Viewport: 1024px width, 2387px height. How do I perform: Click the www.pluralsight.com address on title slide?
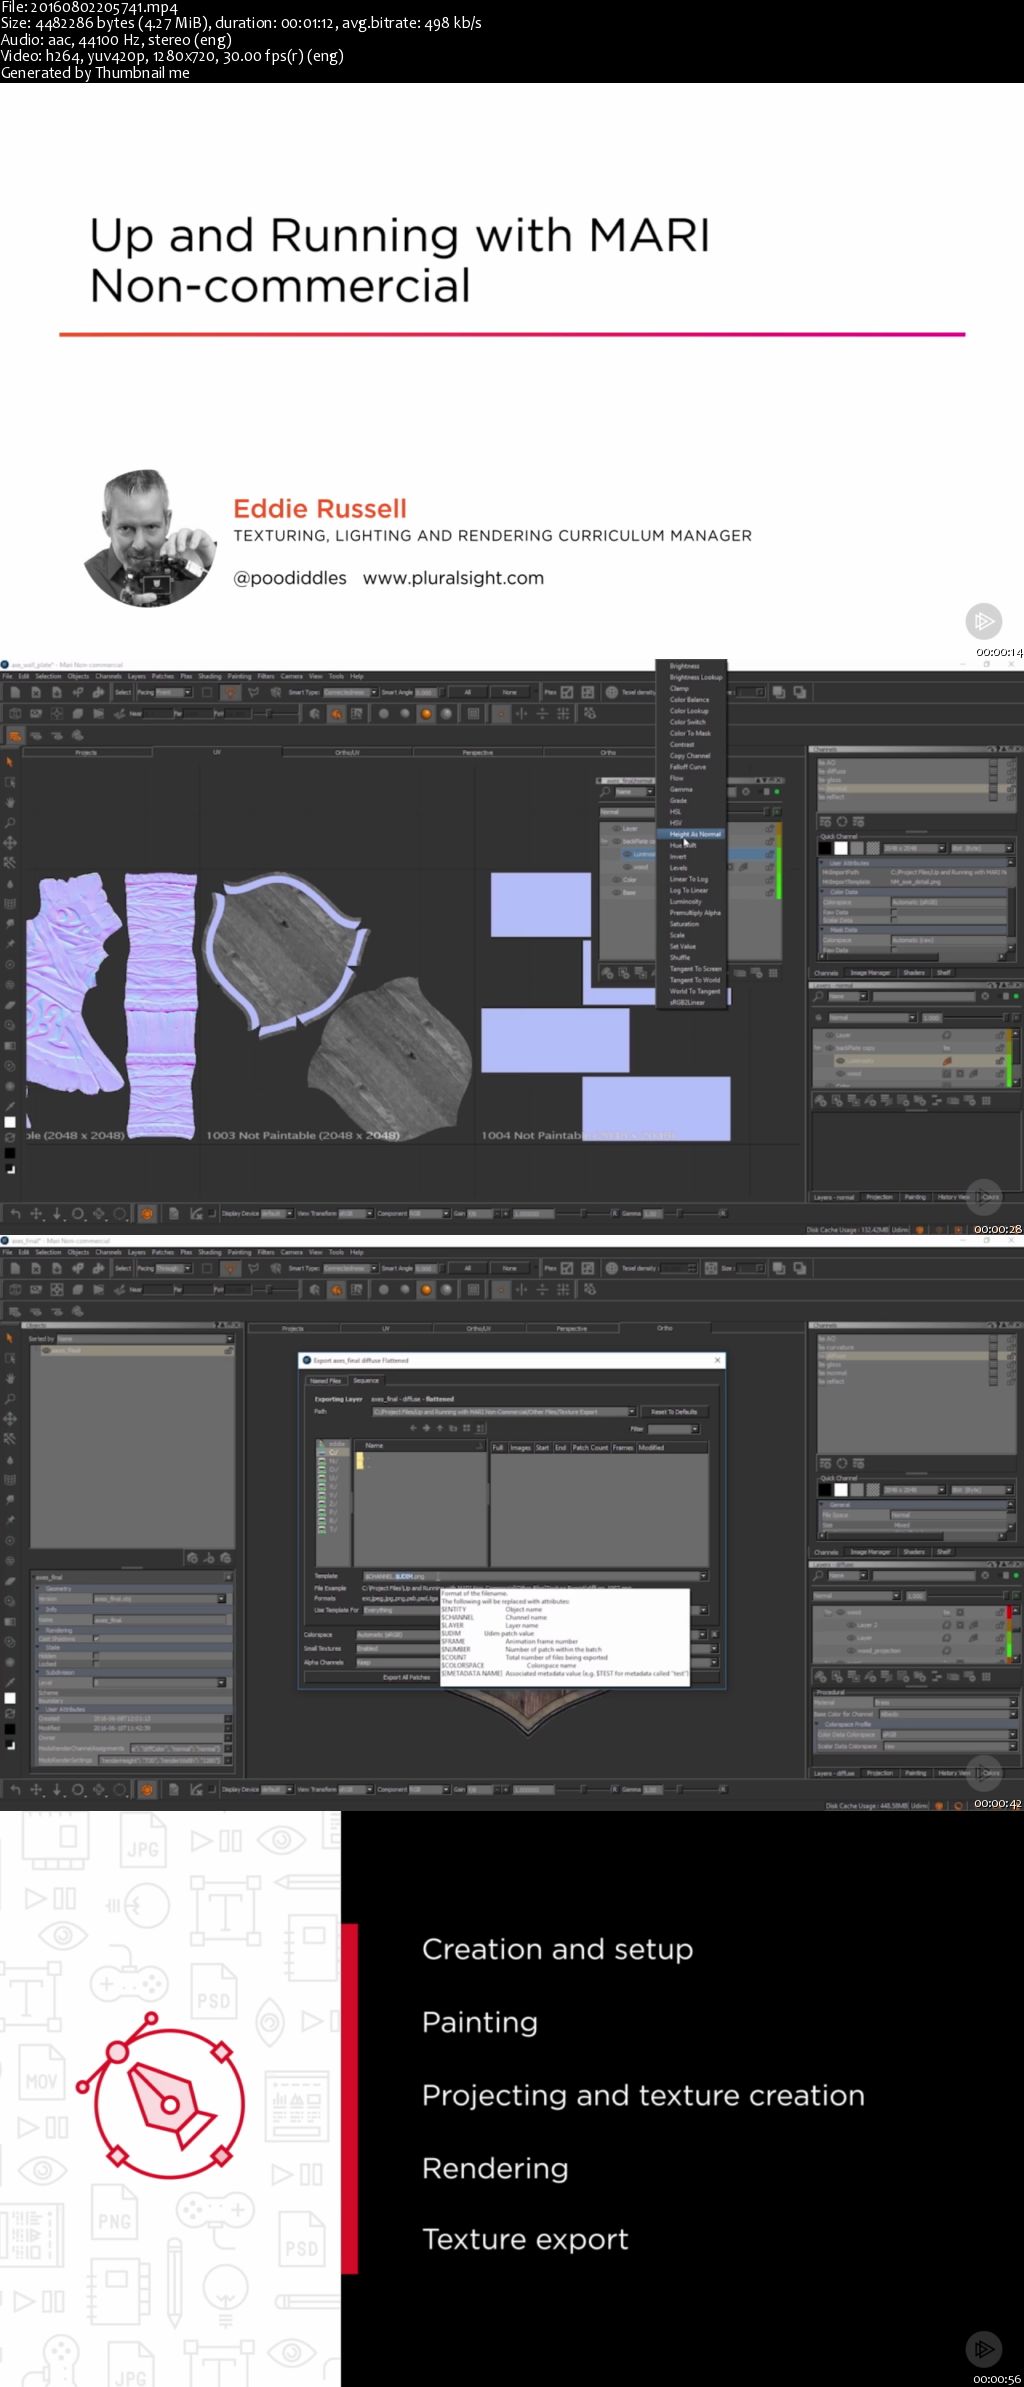tap(453, 578)
